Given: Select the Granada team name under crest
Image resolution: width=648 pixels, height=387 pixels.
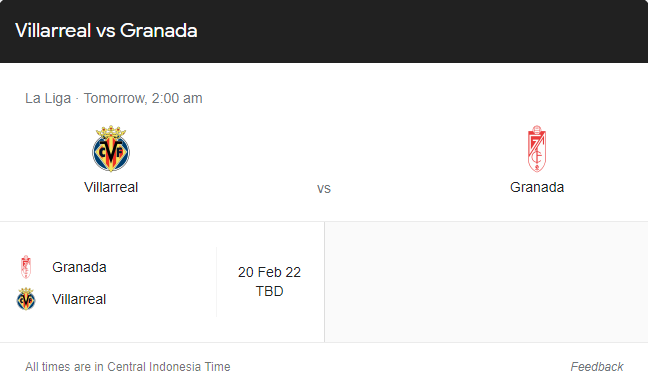Looking at the screenshot, I should click(x=537, y=187).
